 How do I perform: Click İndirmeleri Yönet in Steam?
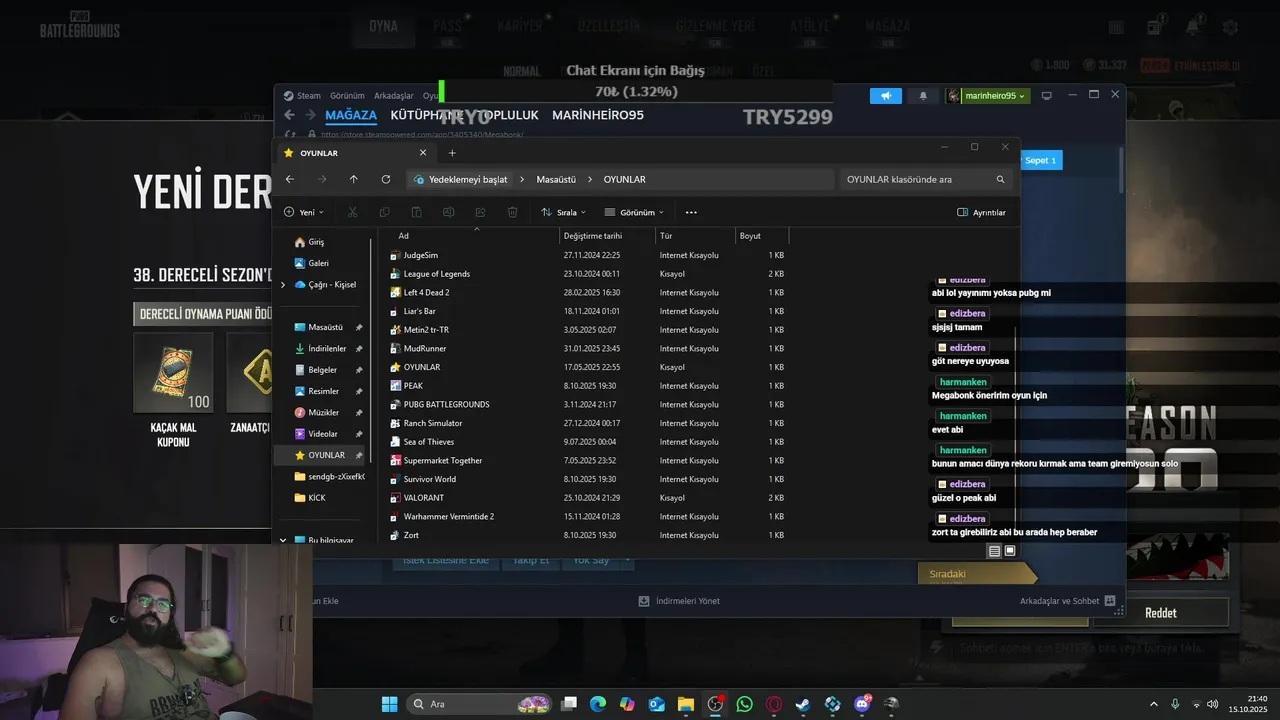[679, 601]
